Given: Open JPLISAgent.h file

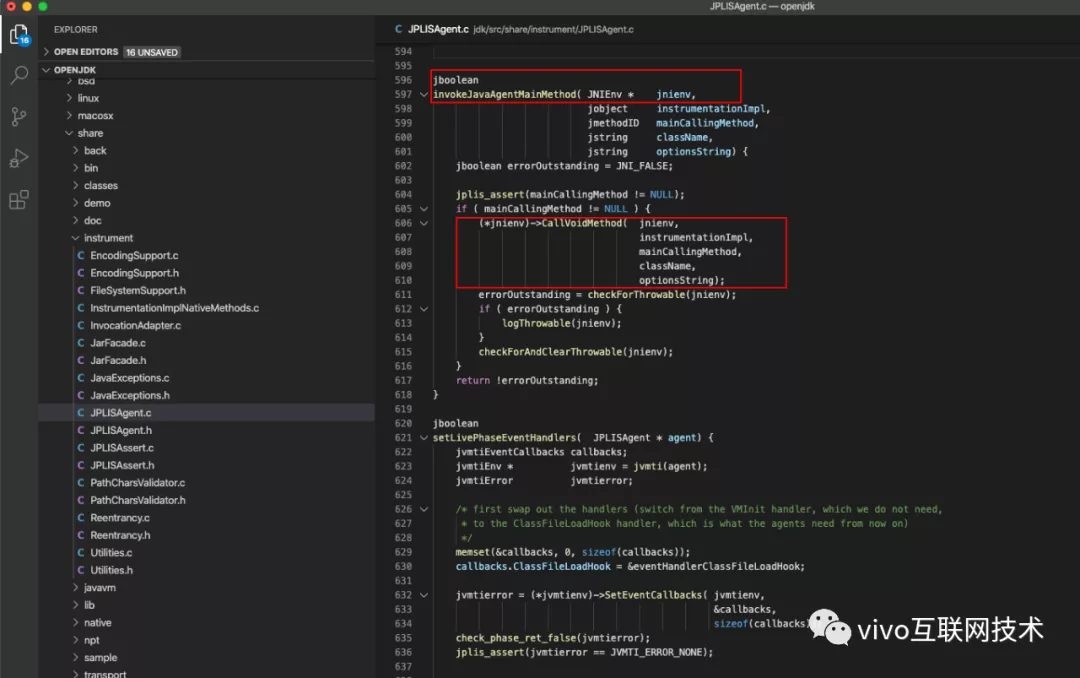Looking at the screenshot, I should pyautogui.click(x=121, y=431).
